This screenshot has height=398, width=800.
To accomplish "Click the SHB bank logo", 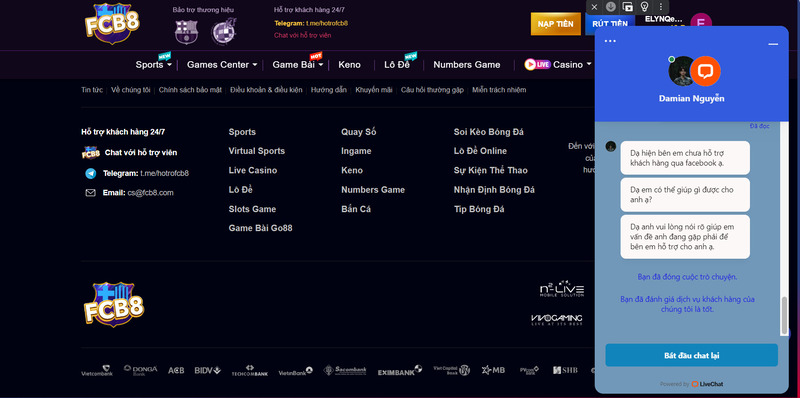I will pyautogui.click(x=565, y=370).
